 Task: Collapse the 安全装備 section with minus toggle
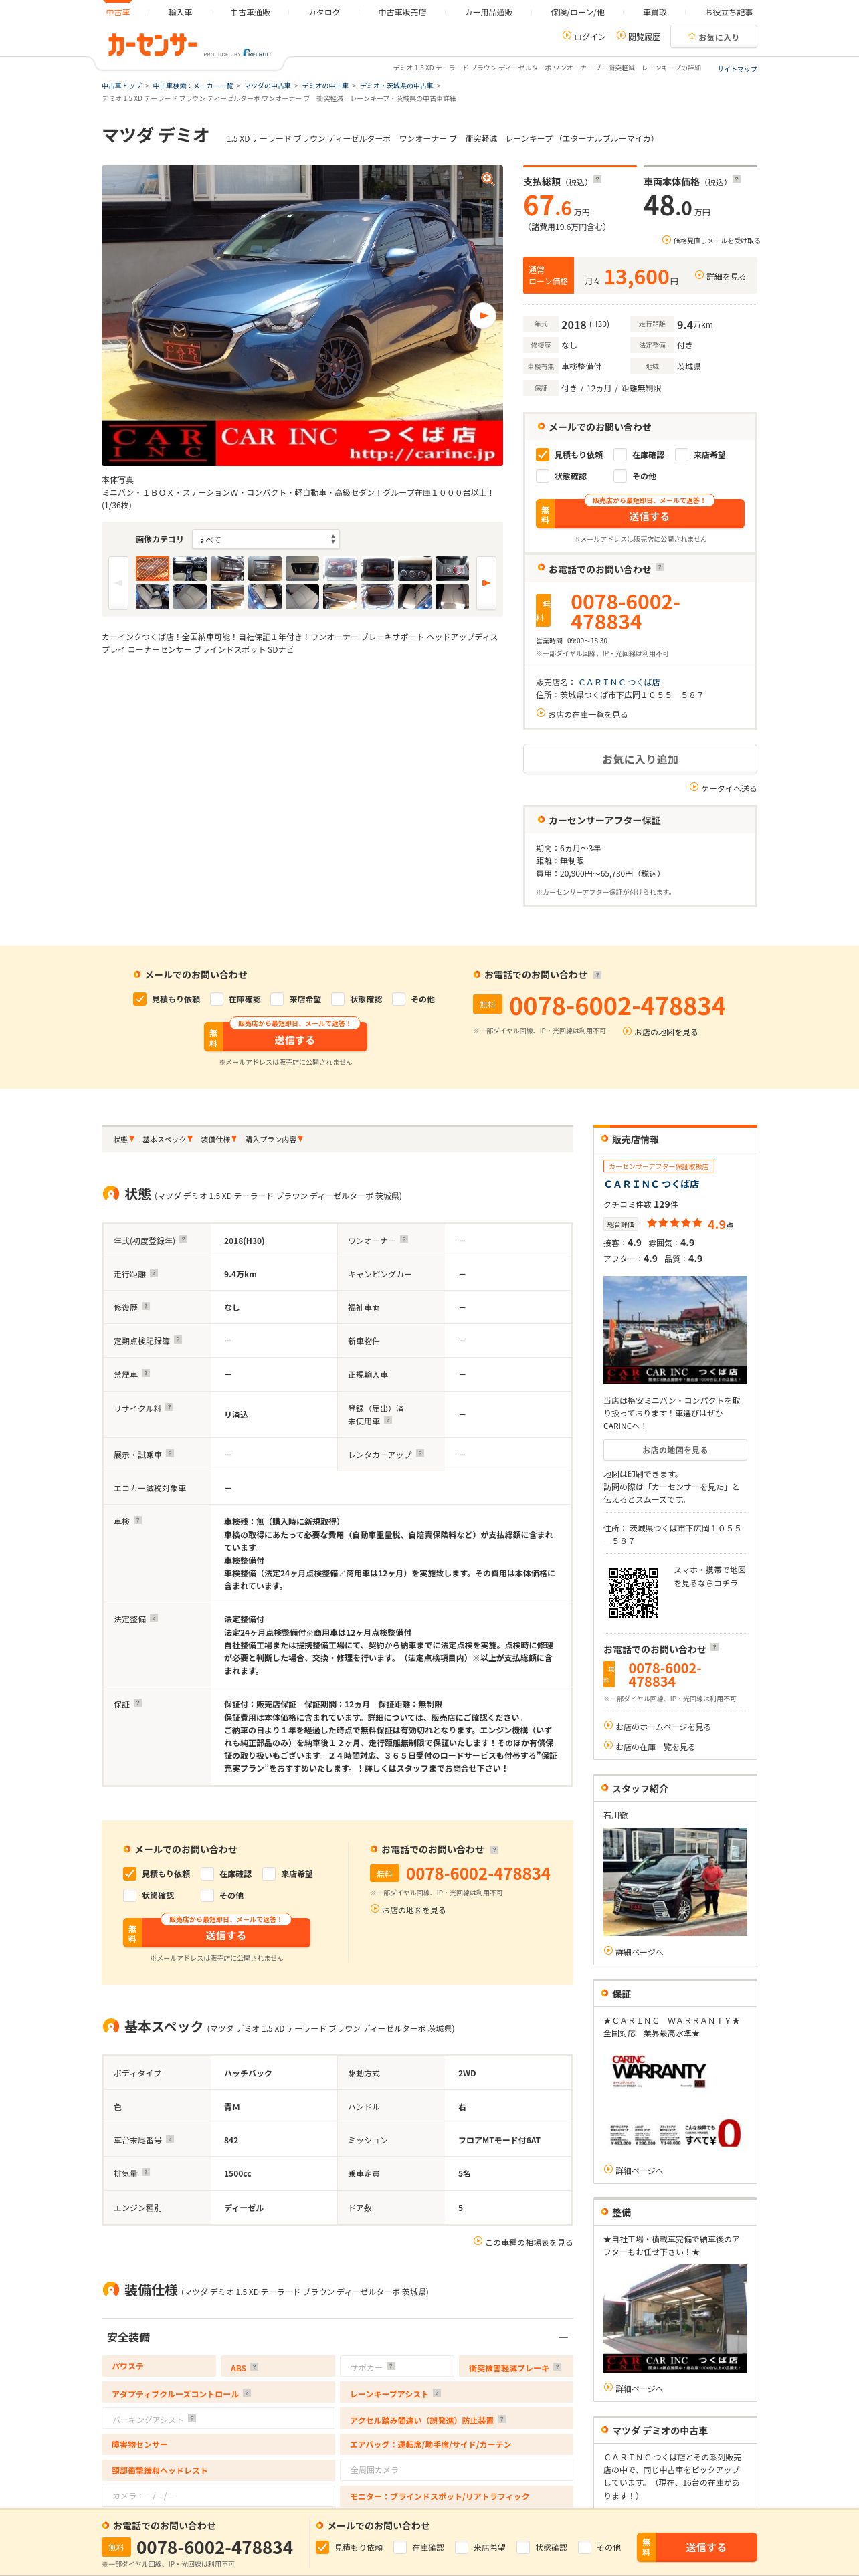click(563, 2337)
